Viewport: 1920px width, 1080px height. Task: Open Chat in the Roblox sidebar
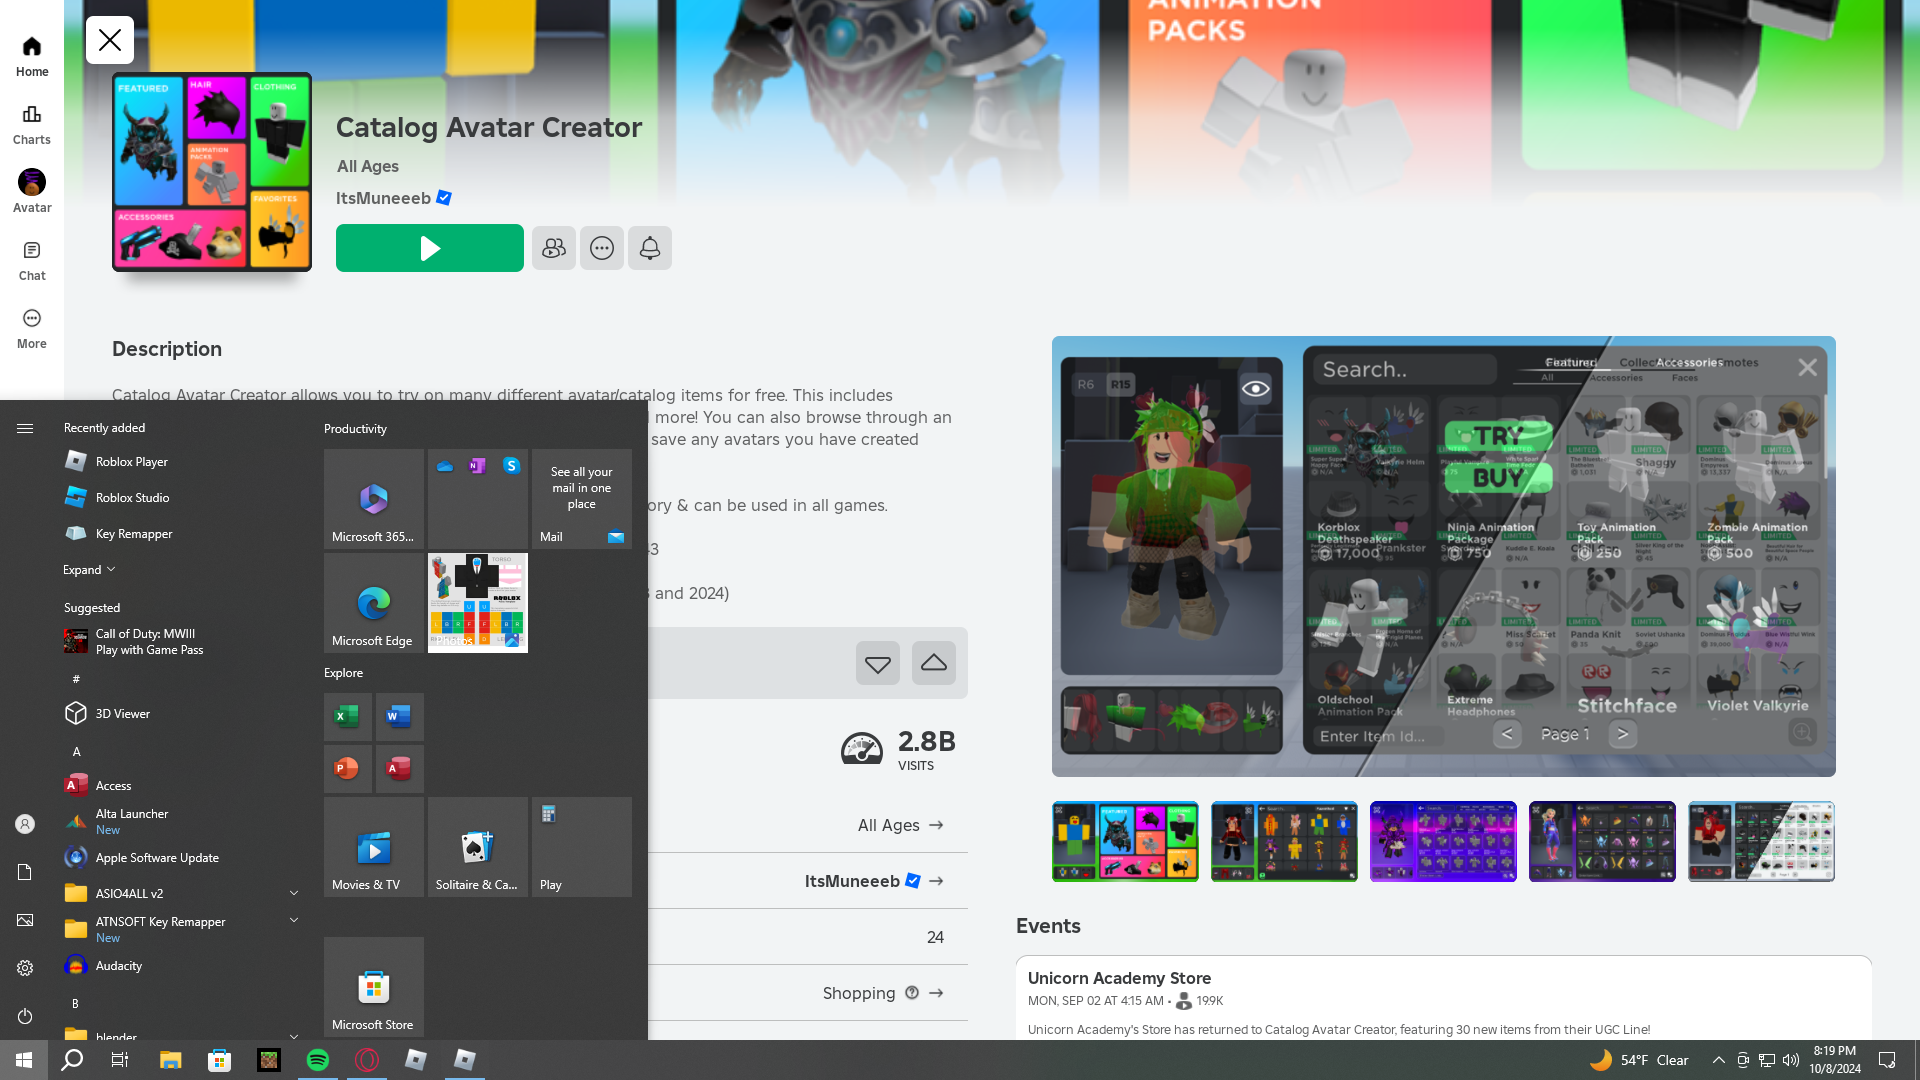32,260
